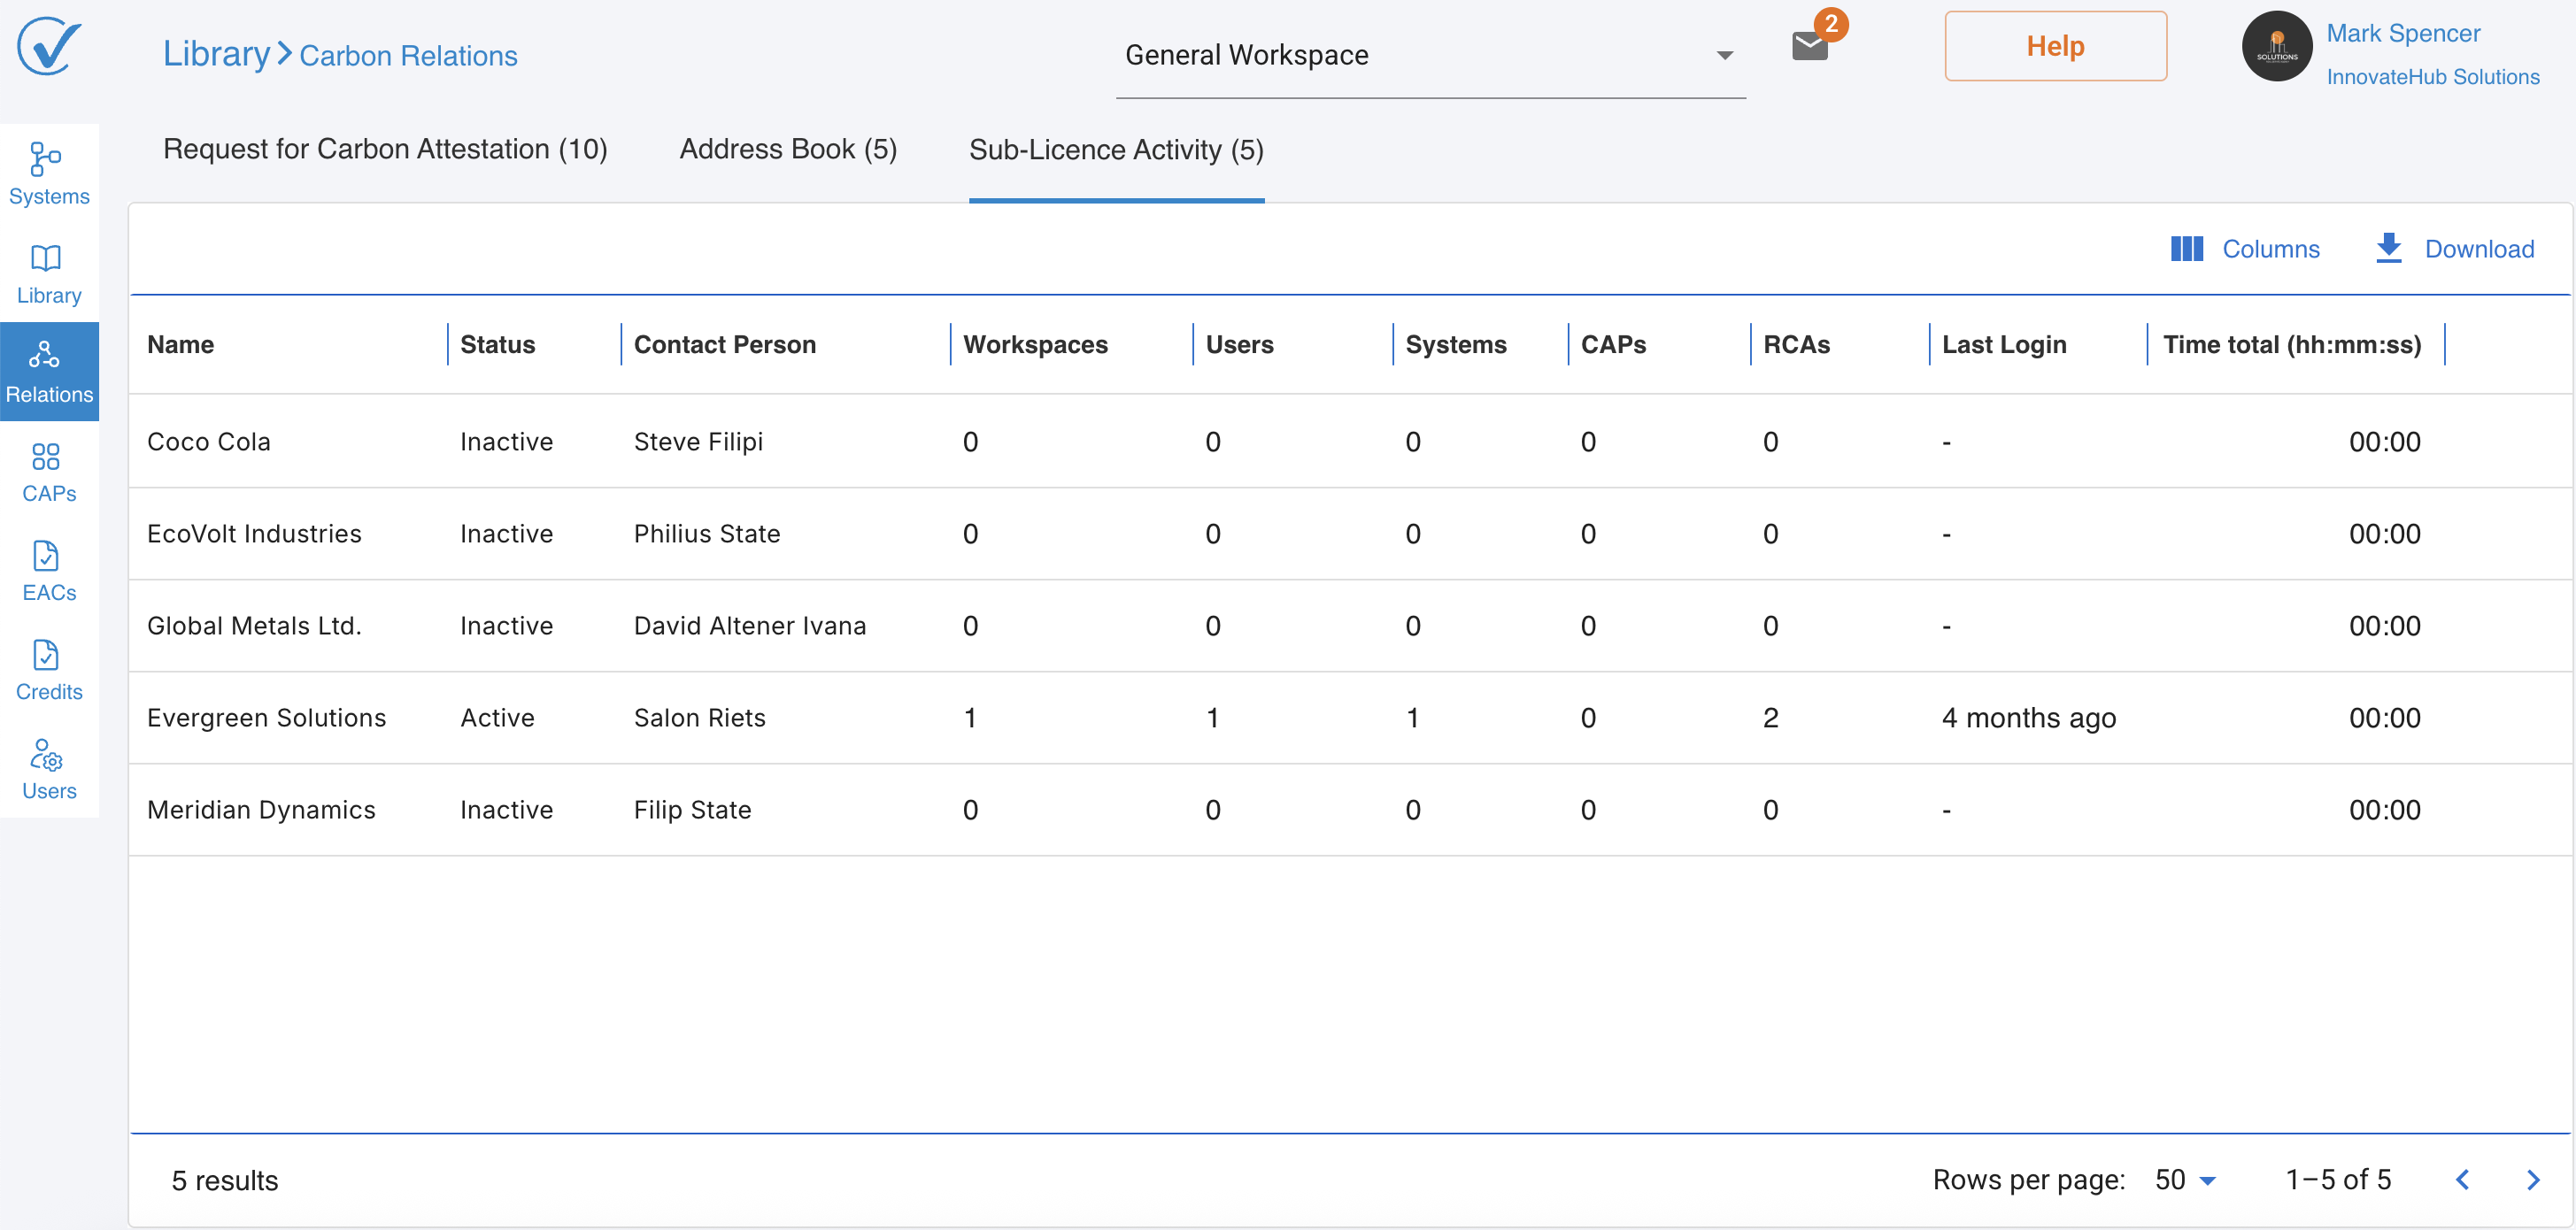Switch to the Address Book tab
This screenshot has height=1230, width=2576.
tap(787, 149)
